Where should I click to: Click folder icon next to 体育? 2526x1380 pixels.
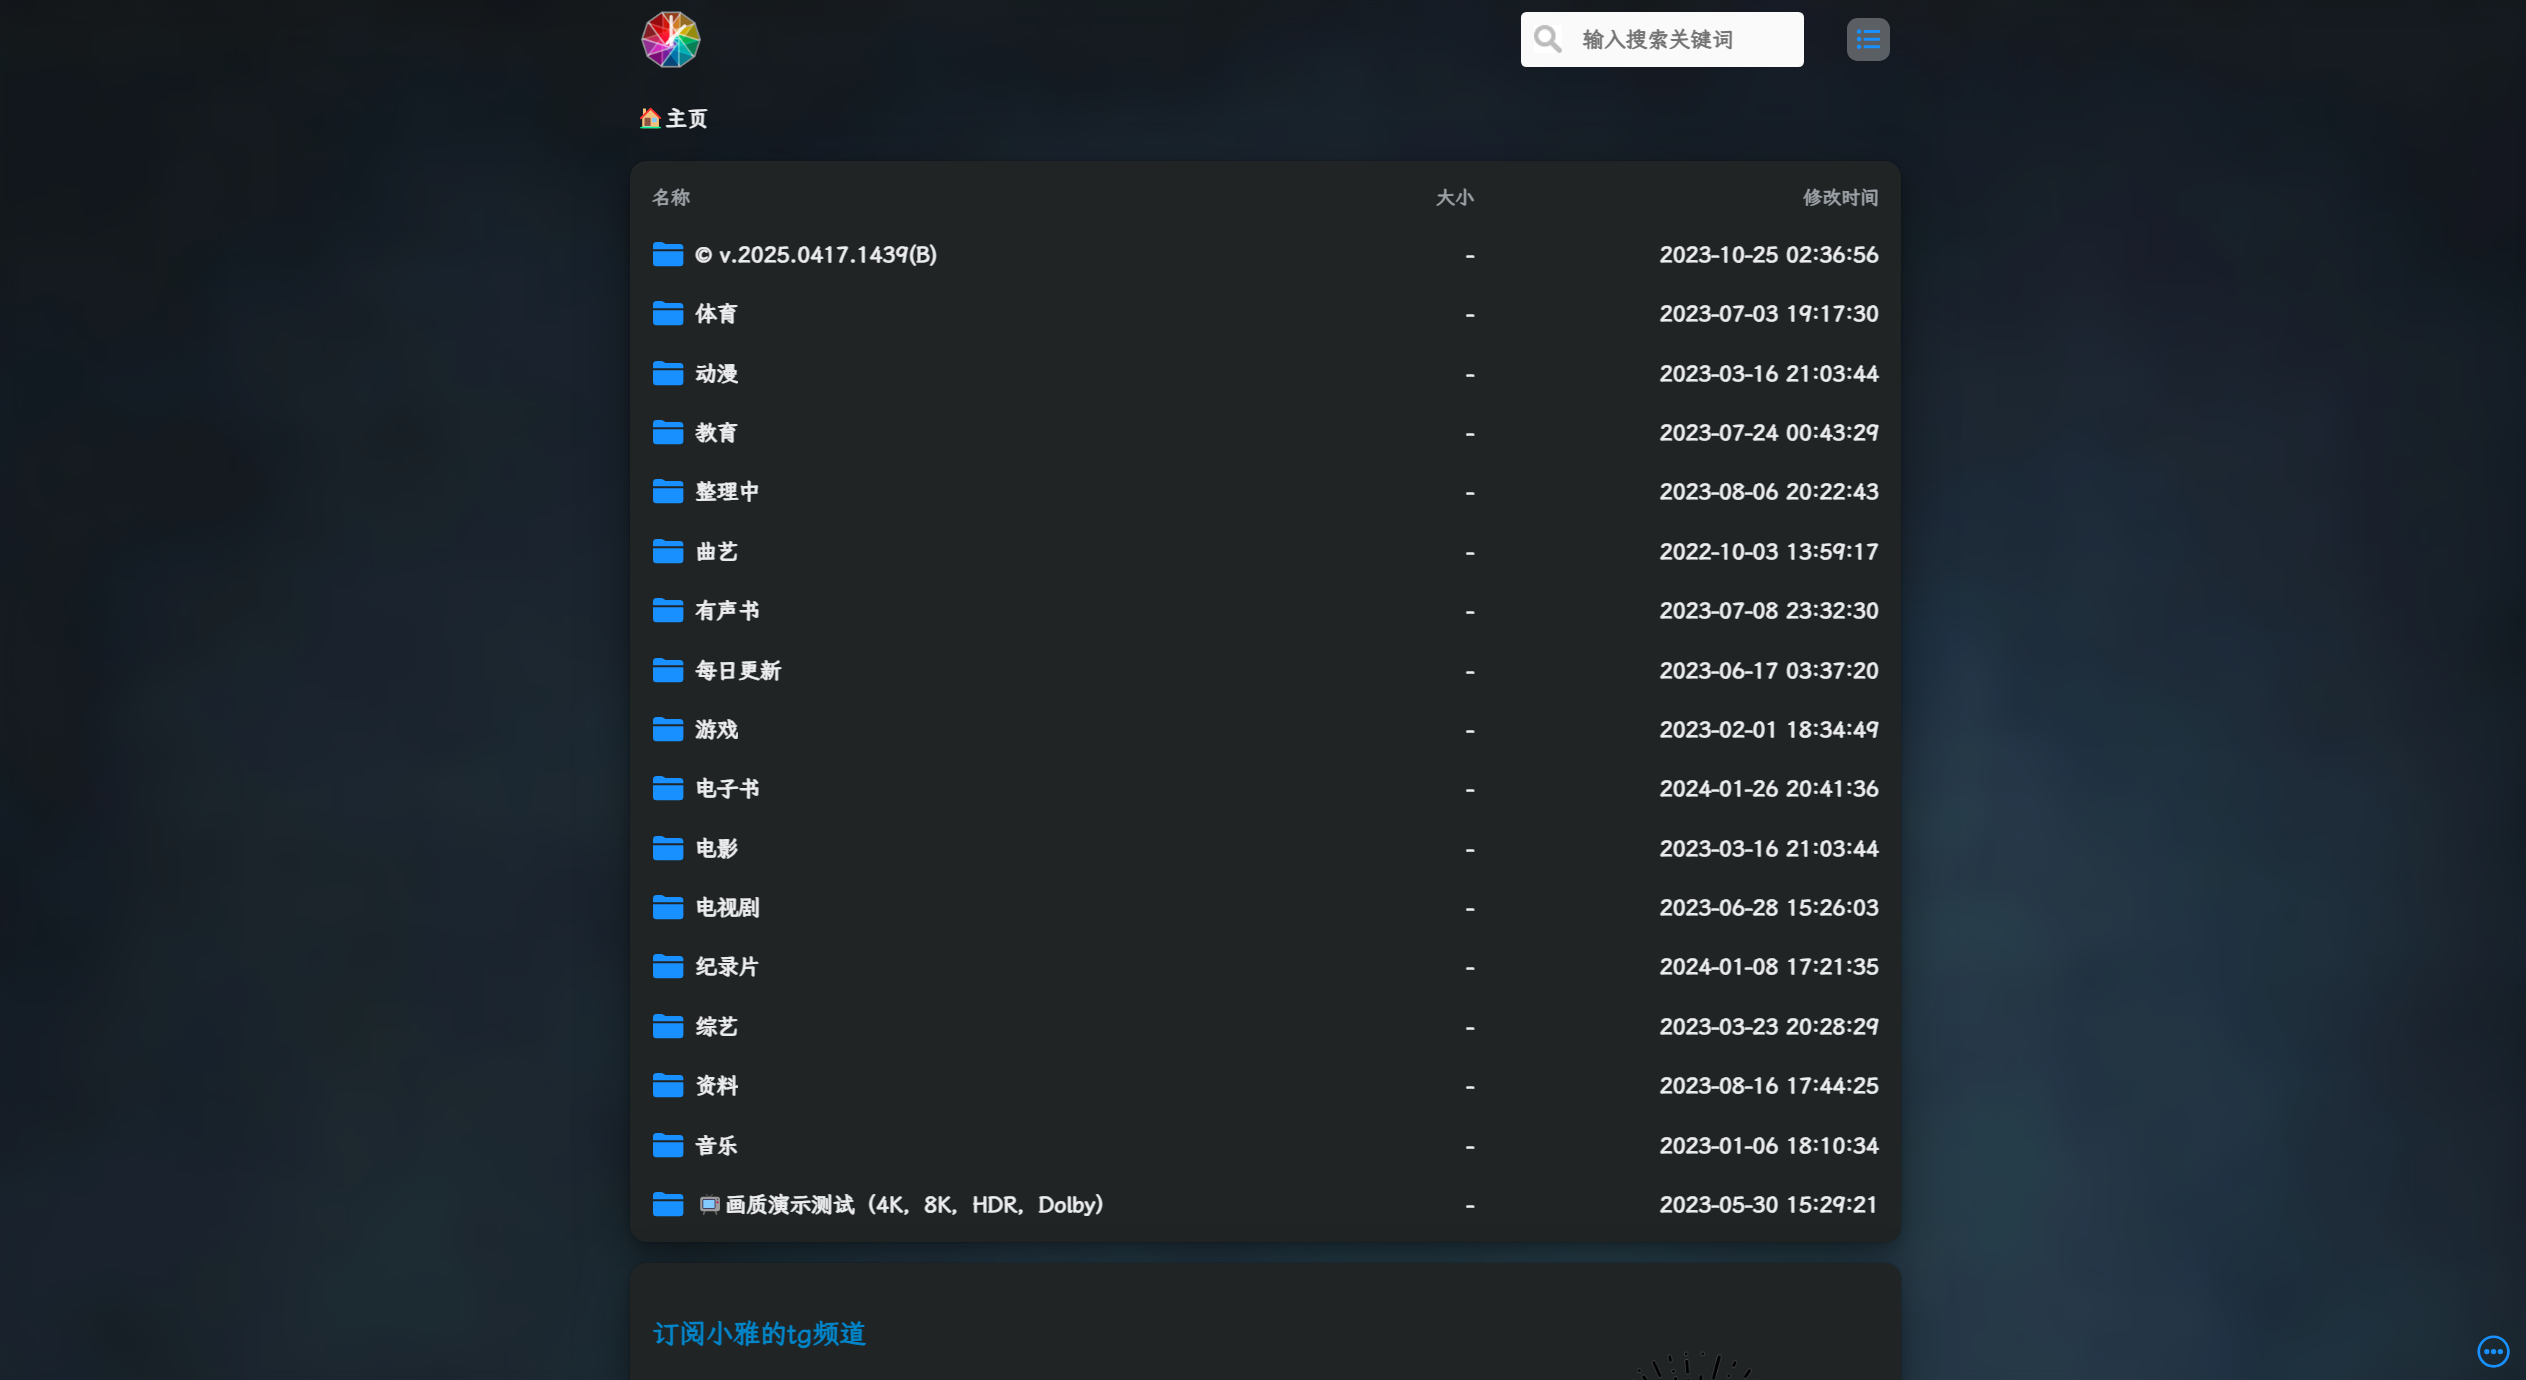667,314
